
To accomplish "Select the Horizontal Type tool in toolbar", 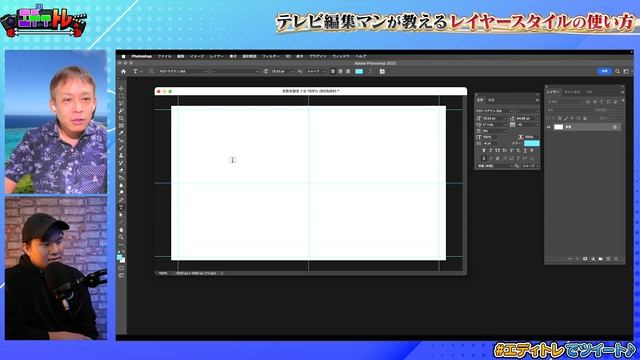I will click(x=121, y=207).
